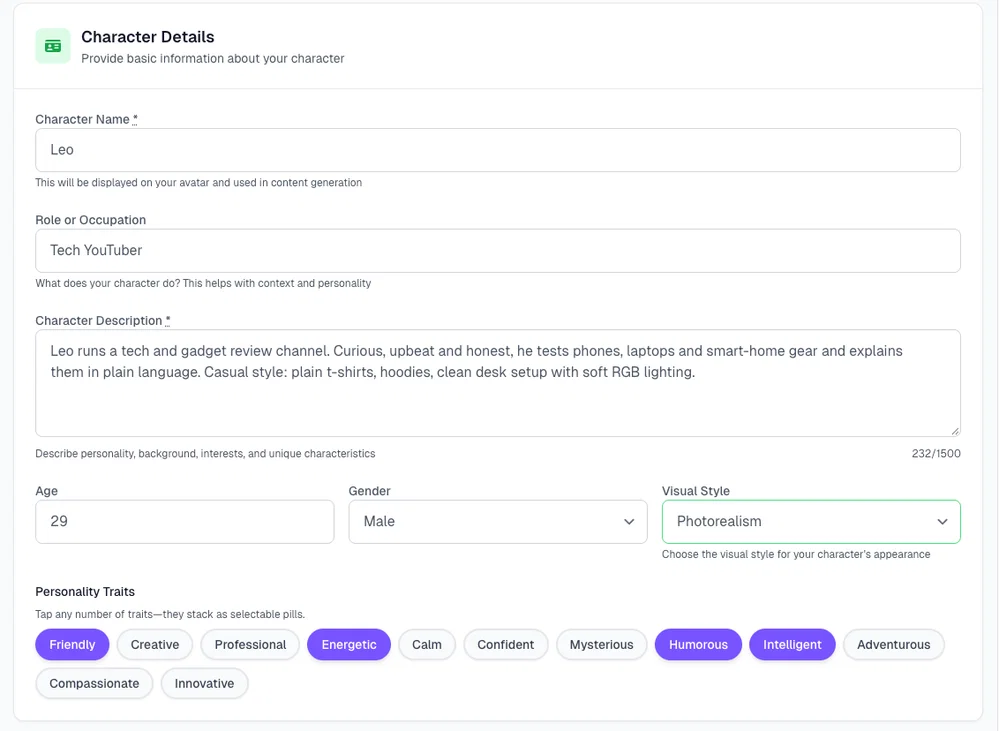Click the 'Provide basic information about your character' subtitle
Viewport: 999px width, 731px height.
click(213, 59)
